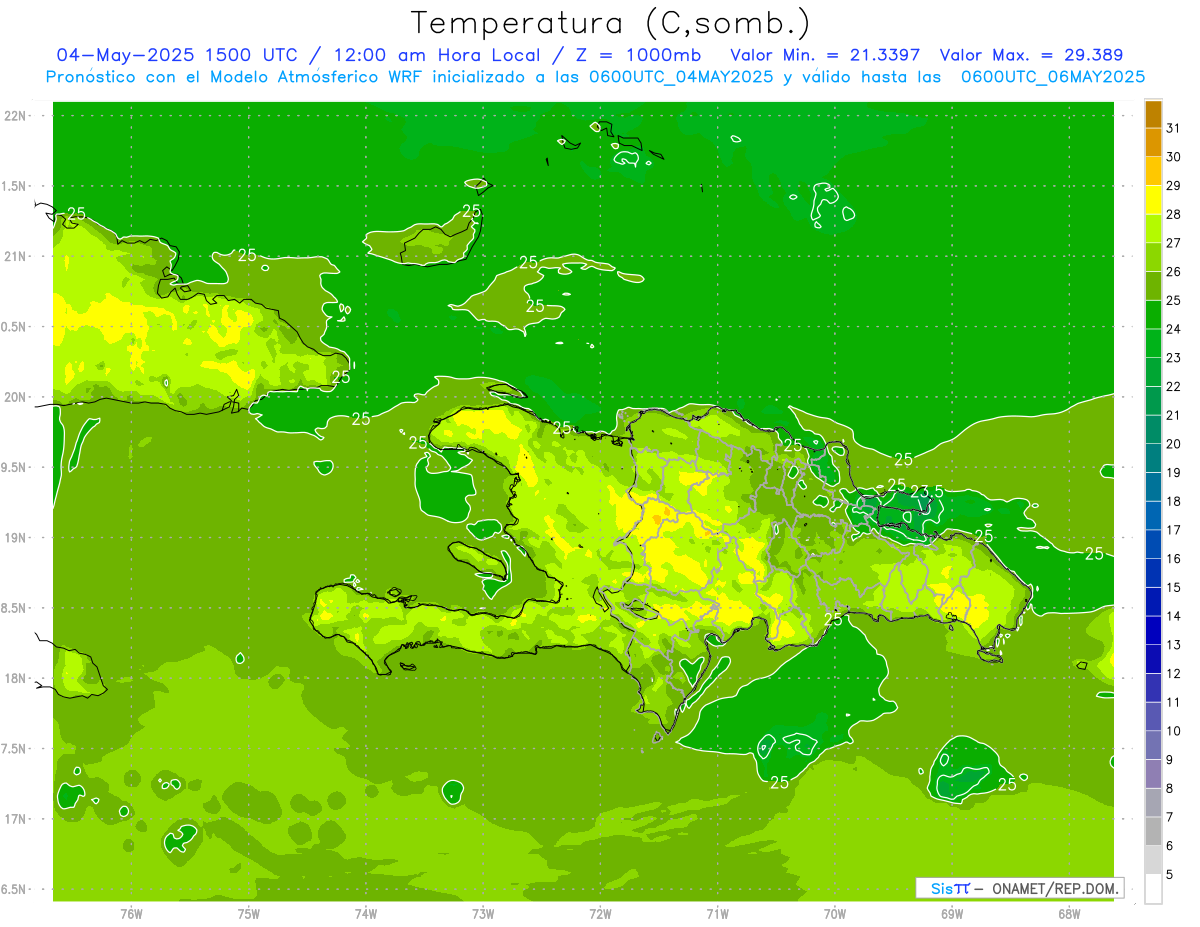Click the number 31 on the color scale
This screenshot has width=1200, height=927.
pyautogui.click(x=1174, y=127)
